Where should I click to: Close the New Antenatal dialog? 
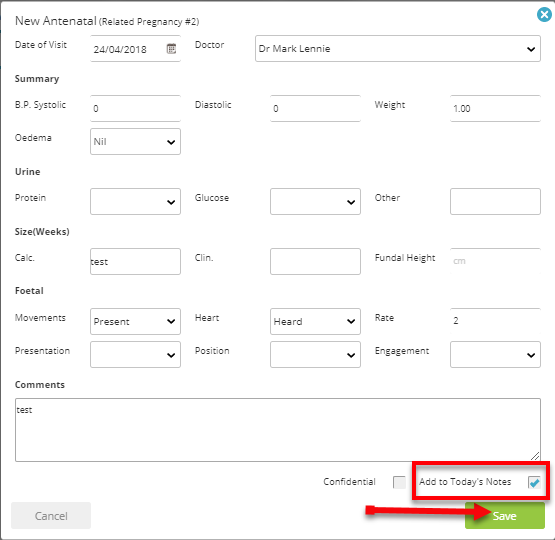pyautogui.click(x=544, y=15)
